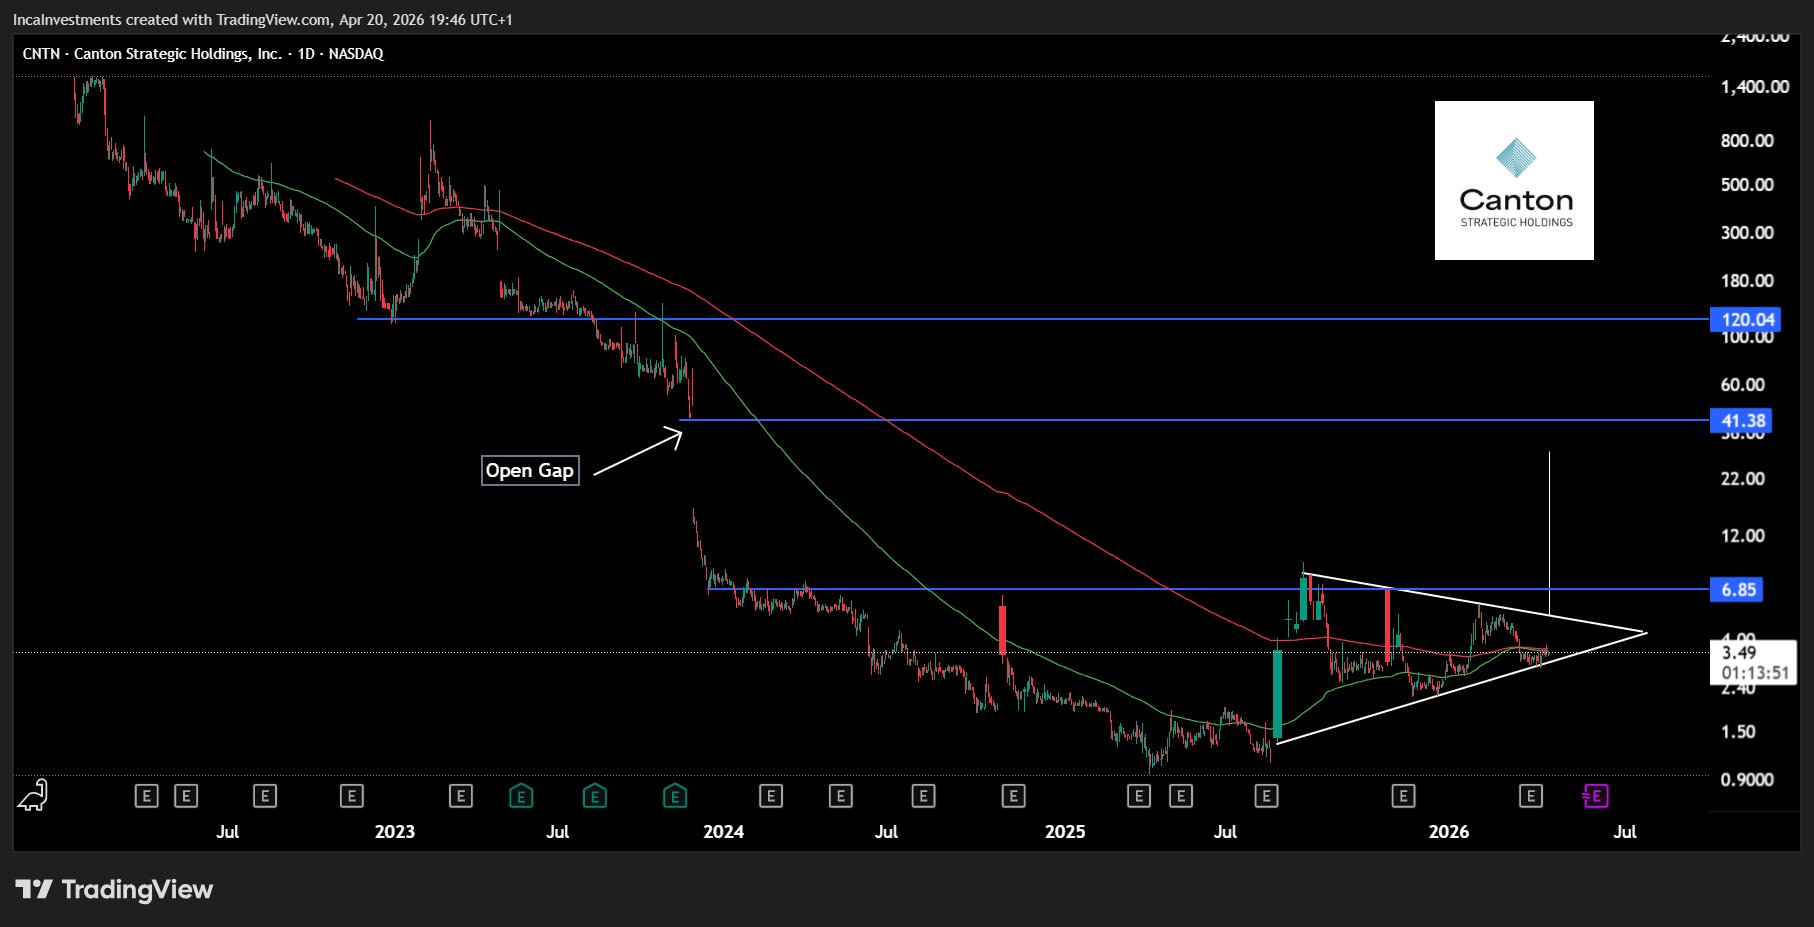The width and height of the screenshot is (1814, 927).
Task: Click the 12.00 price axis value
Action: (x=1743, y=536)
